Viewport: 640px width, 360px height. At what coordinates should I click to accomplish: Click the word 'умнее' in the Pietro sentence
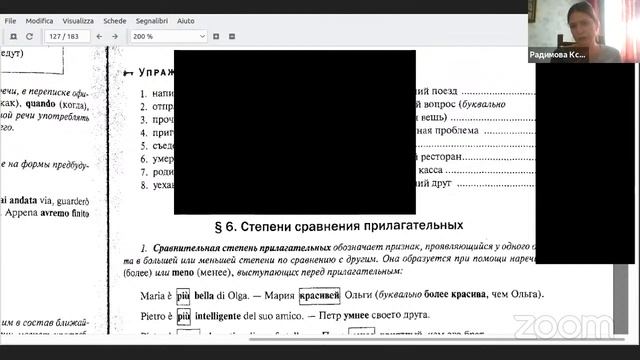[x=356, y=315]
